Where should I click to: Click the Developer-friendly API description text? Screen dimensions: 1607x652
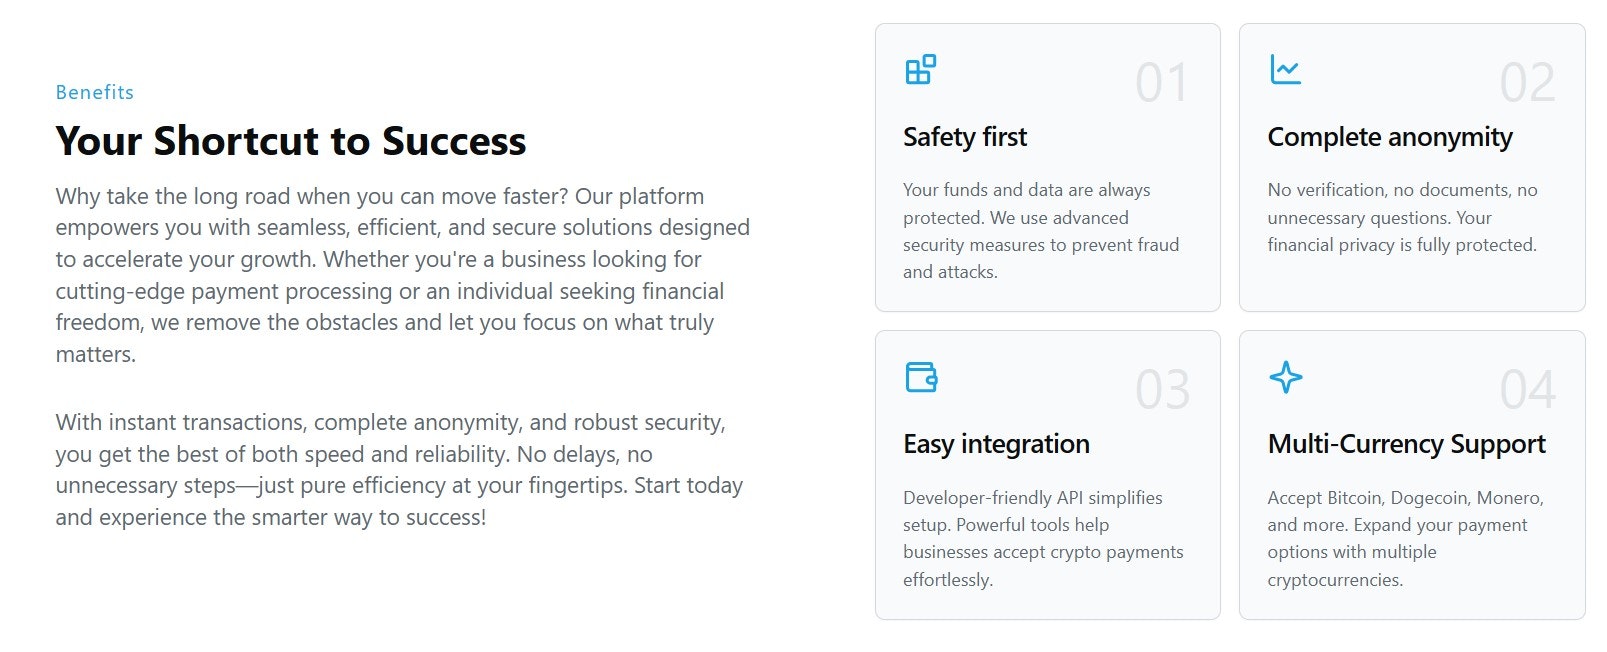[1042, 538]
